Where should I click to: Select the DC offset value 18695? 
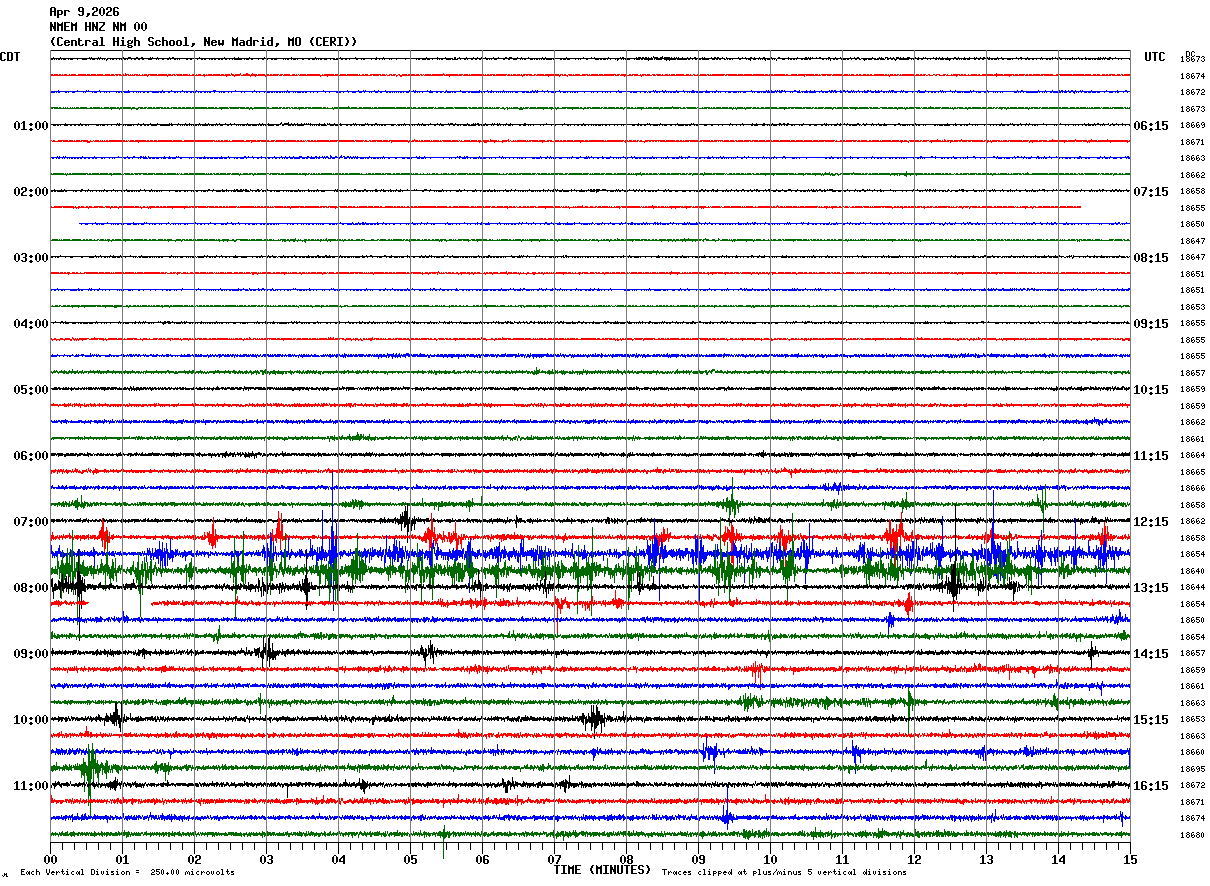[x=1192, y=769]
